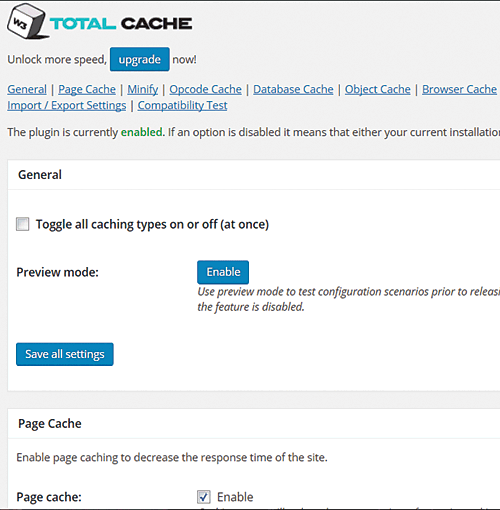The width and height of the screenshot is (500, 510).
Task: Enable Preview mode button
Action: point(223,272)
